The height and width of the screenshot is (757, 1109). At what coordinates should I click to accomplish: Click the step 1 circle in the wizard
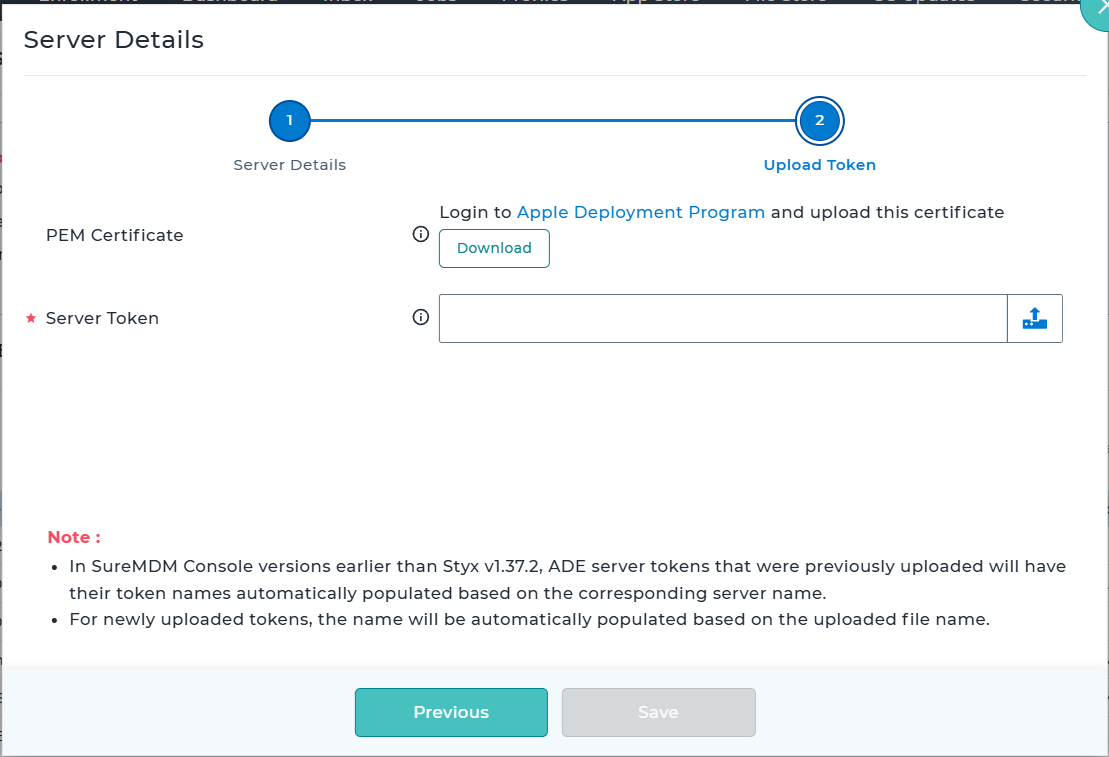289,121
